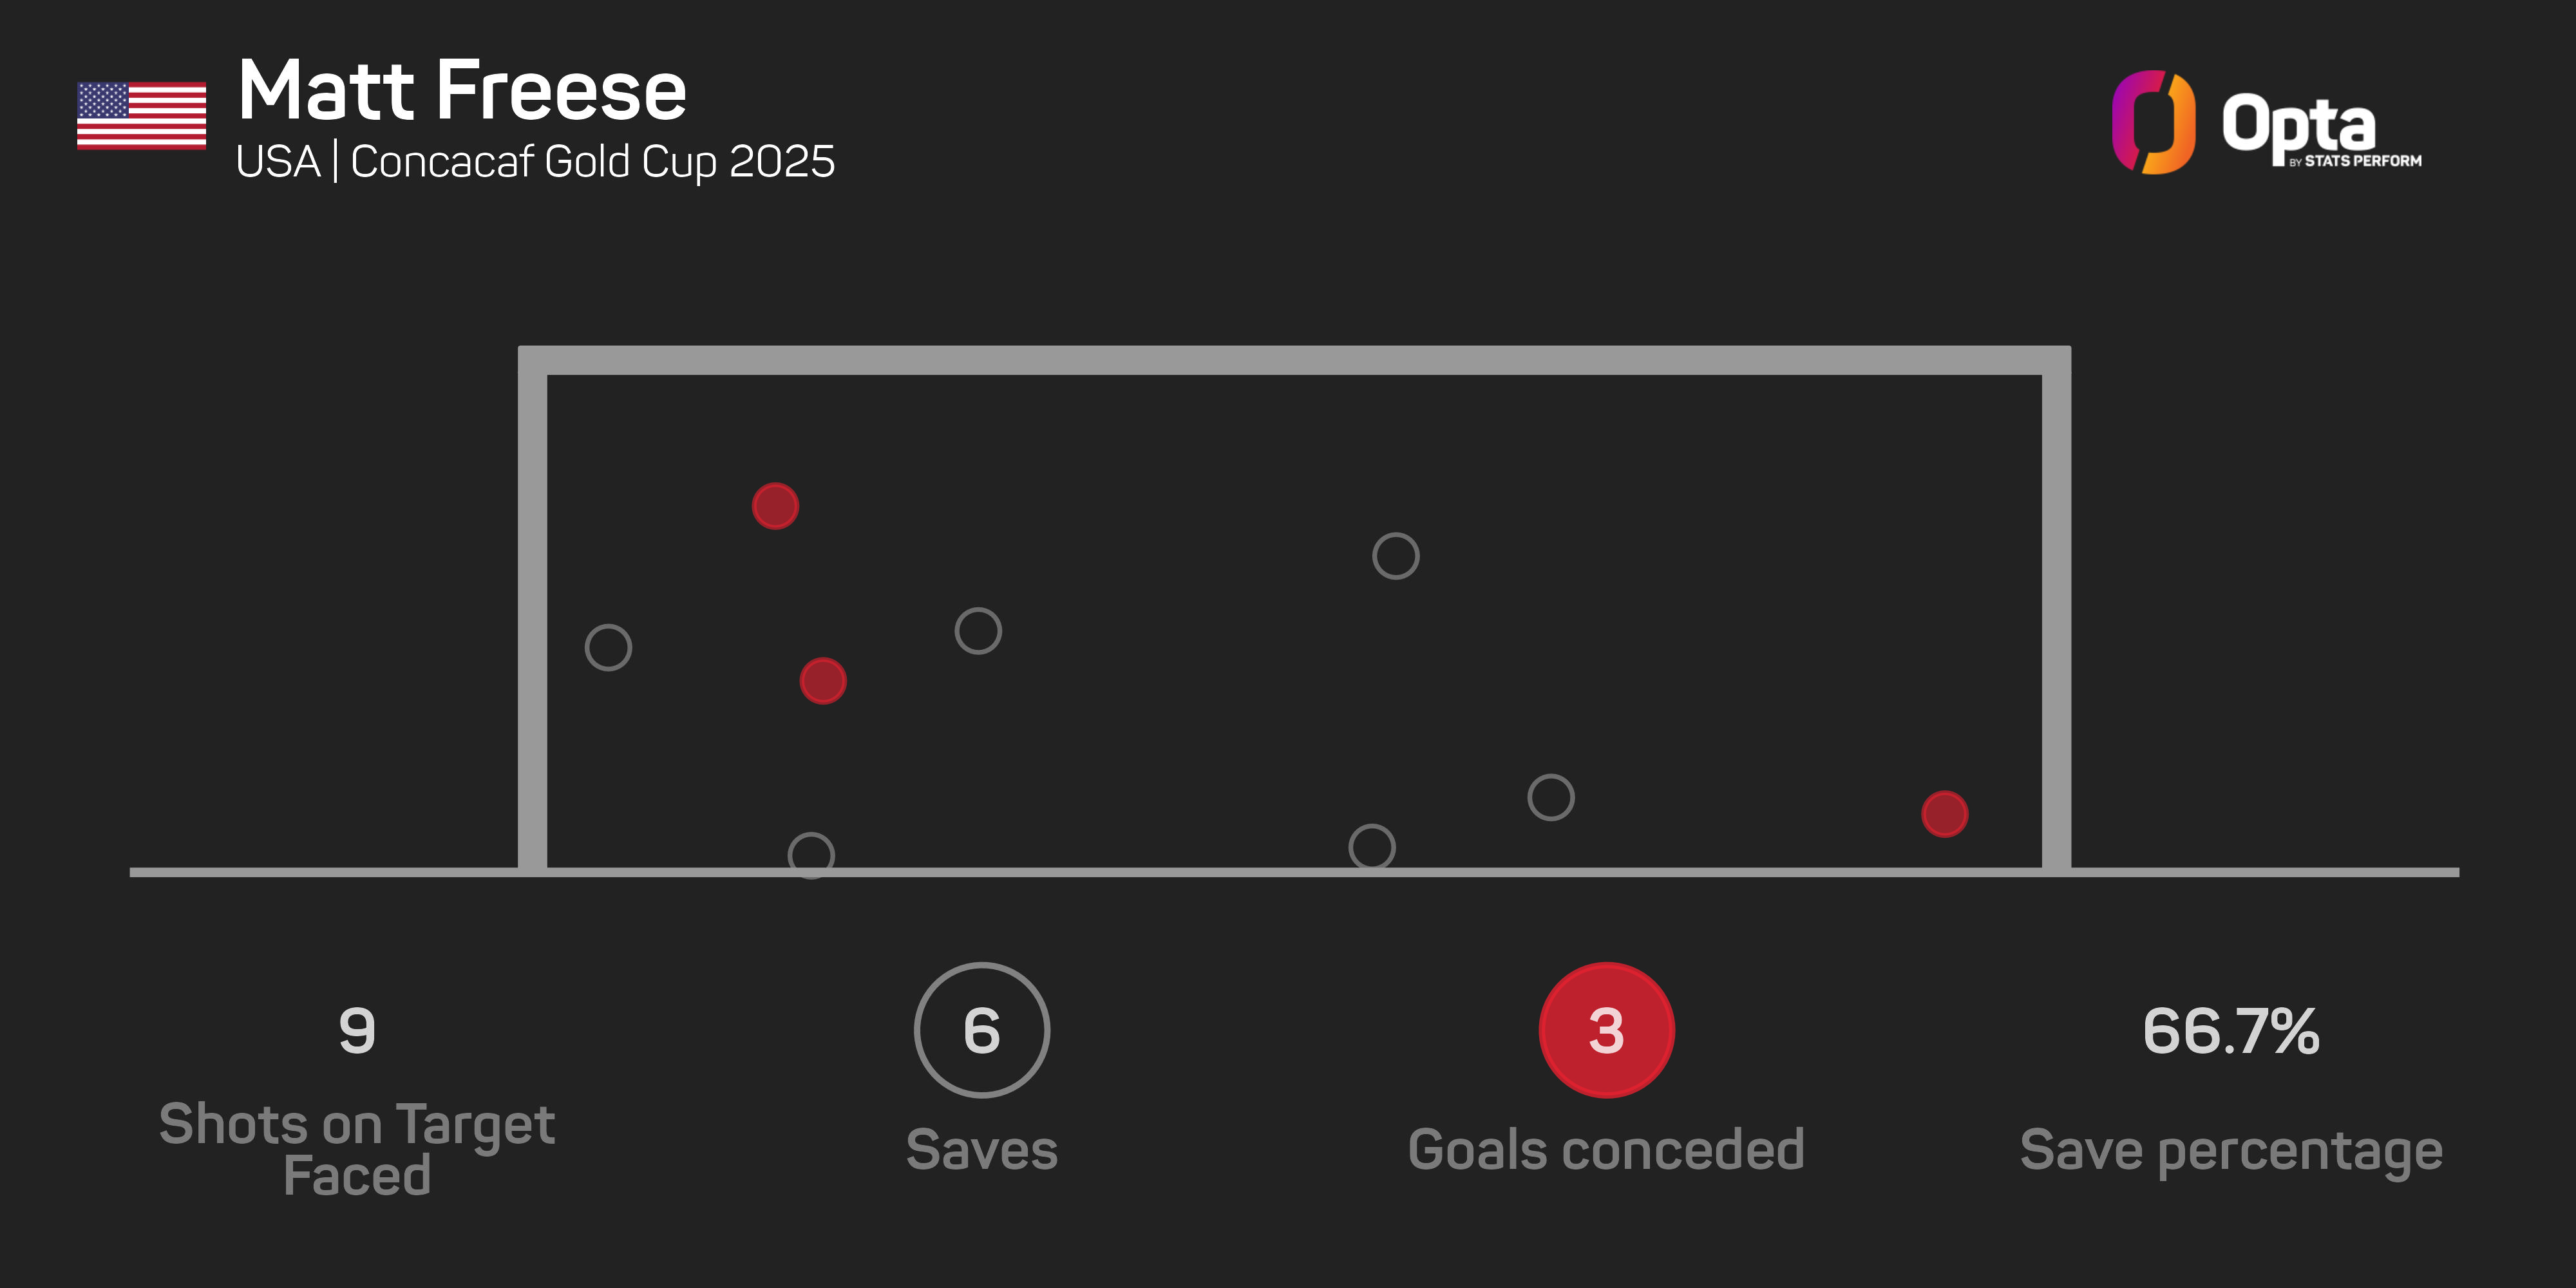The width and height of the screenshot is (2576, 1288).
Task: Select the Goals conceded label
Action: click(1606, 1150)
